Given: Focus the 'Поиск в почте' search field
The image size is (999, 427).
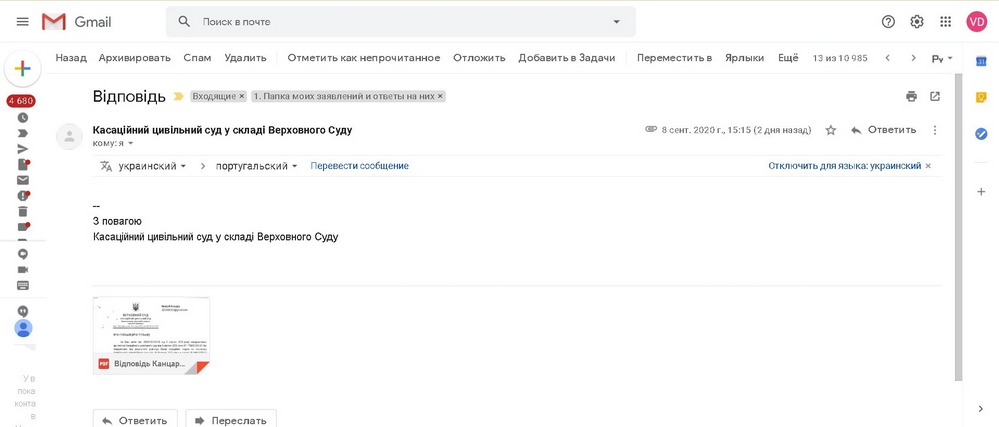Looking at the screenshot, I should (401, 22).
